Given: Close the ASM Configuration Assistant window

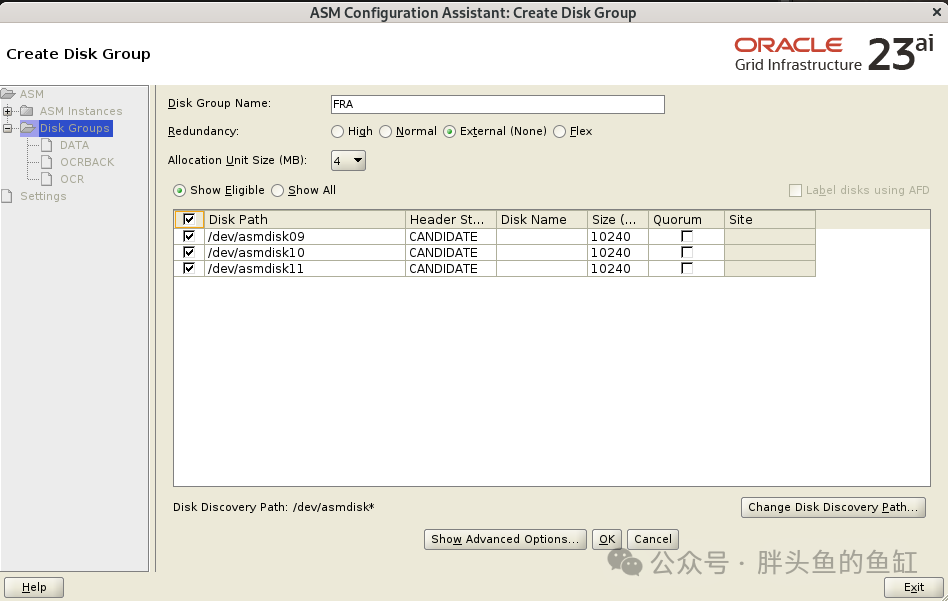Looking at the screenshot, I should pyautogui.click(x=937, y=12).
